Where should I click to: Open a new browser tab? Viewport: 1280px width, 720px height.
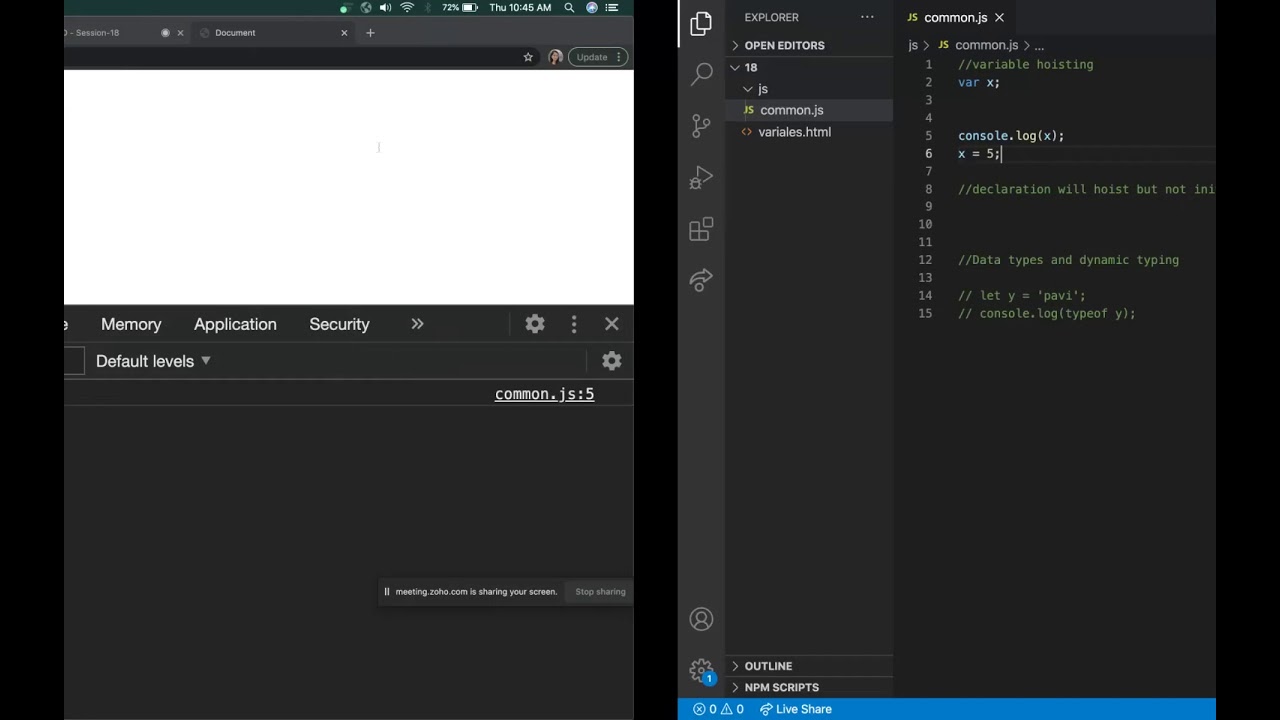pyautogui.click(x=370, y=32)
